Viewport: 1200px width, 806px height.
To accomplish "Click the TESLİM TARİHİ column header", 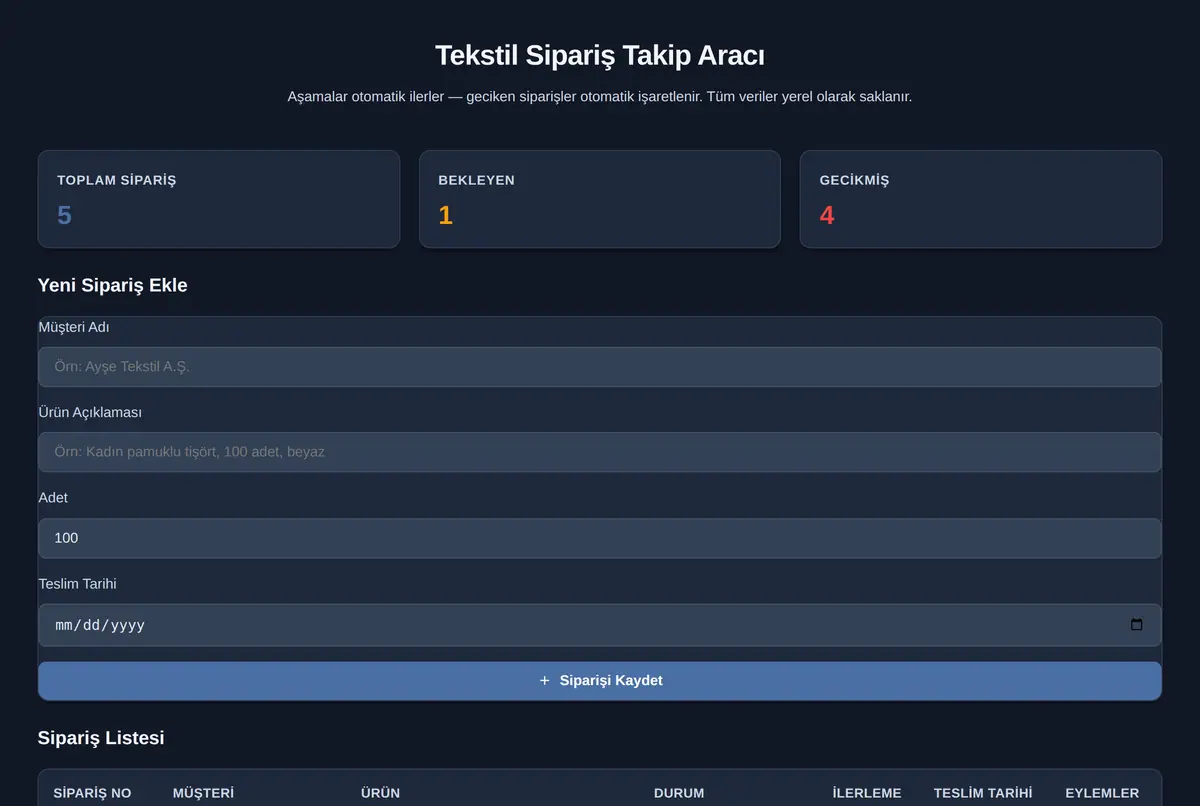I will [x=983, y=793].
